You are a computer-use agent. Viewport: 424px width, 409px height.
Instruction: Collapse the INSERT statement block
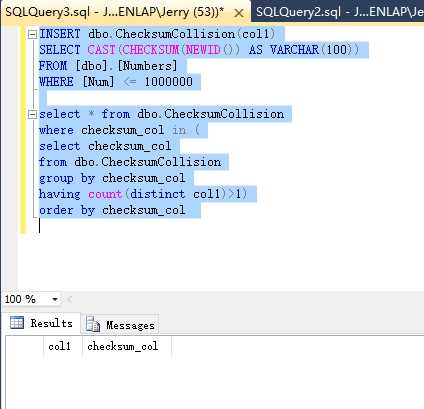[x=32, y=34]
